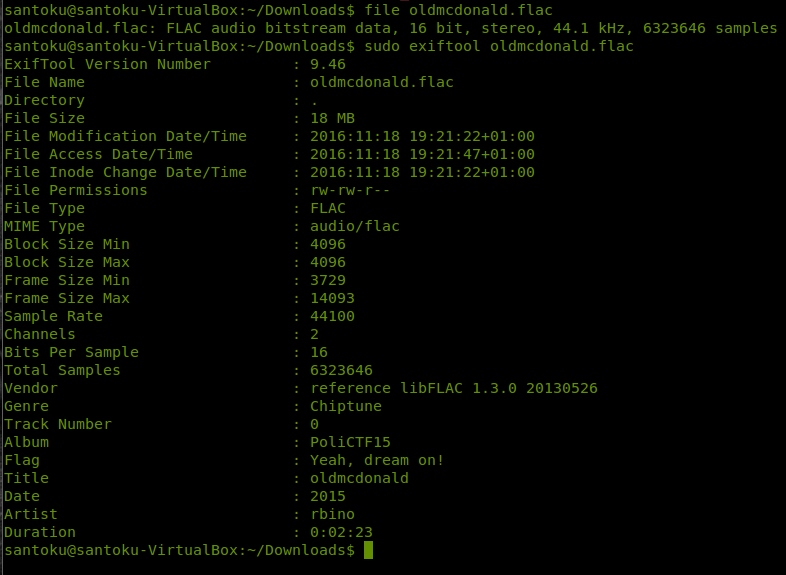Image resolution: width=786 pixels, height=575 pixels.
Task: Click the "Yeah, dream on!" flag value
Action: click(x=377, y=460)
